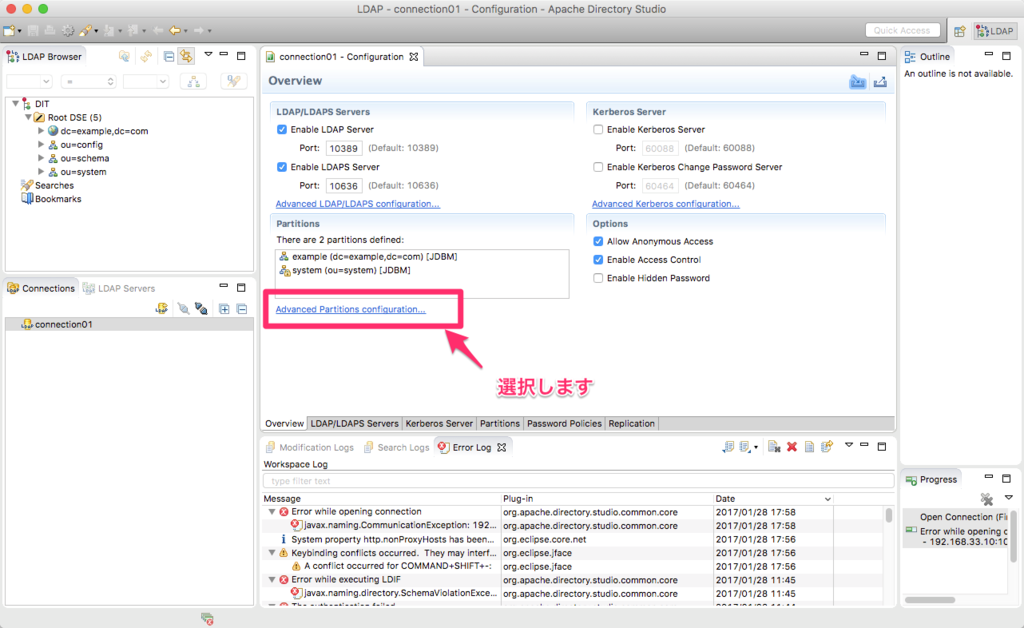Click the settings gear icon in the toolbar

68,31
